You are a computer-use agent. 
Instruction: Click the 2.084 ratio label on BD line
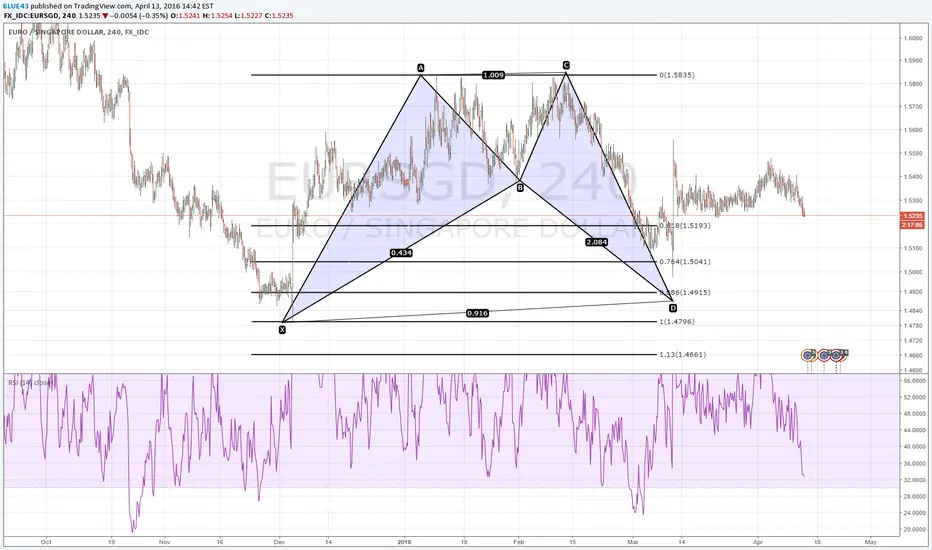[596, 242]
